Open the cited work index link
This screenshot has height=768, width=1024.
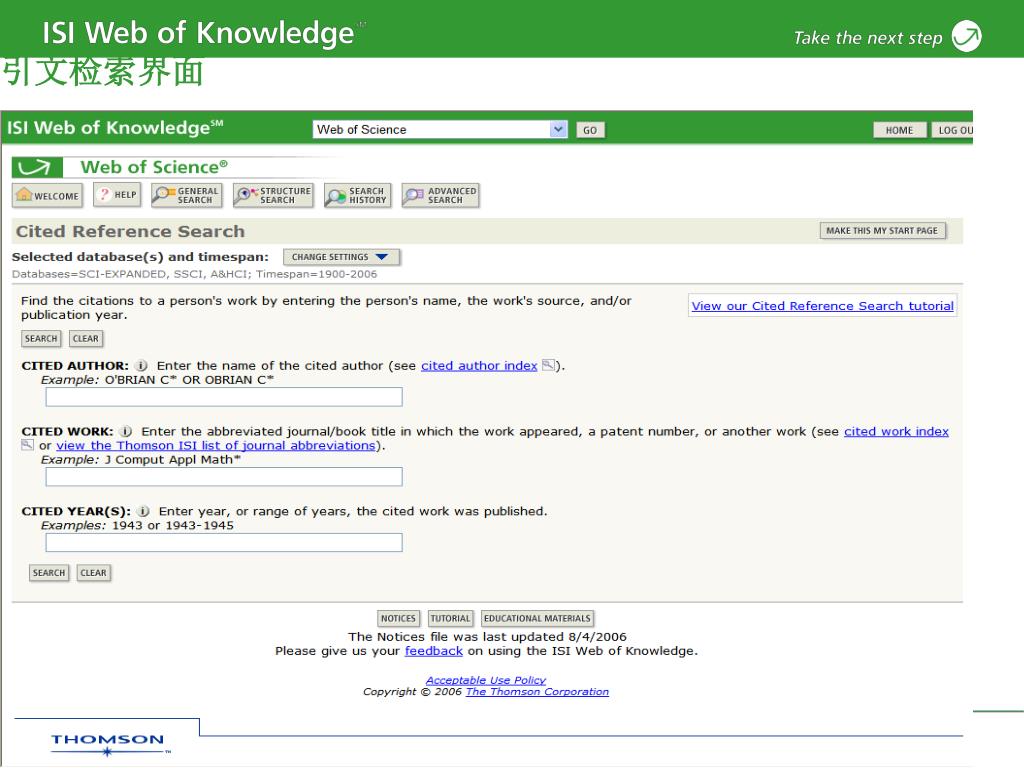tap(896, 432)
